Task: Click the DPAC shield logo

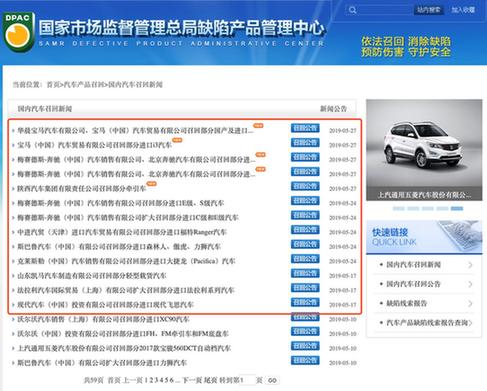Action: (x=19, y=32)
